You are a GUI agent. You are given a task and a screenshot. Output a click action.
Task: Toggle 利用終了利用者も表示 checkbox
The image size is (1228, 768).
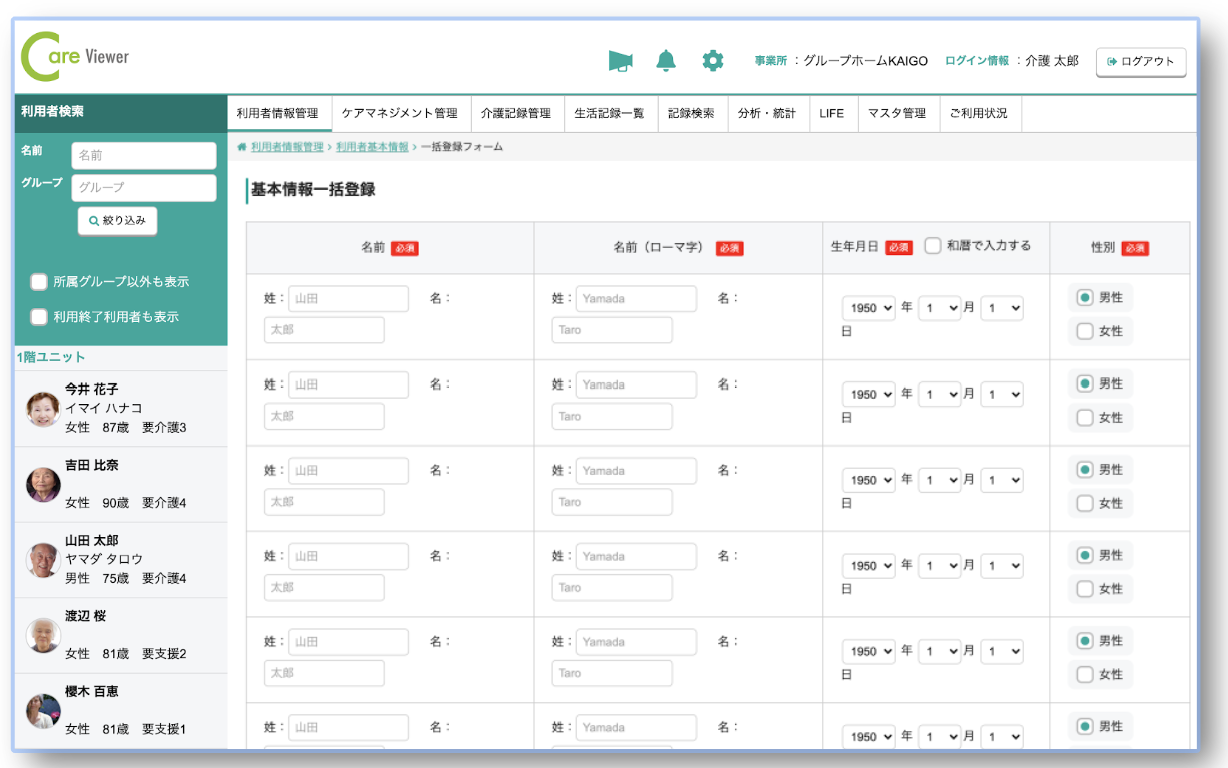pyautogui.click(x=39, y=317)
